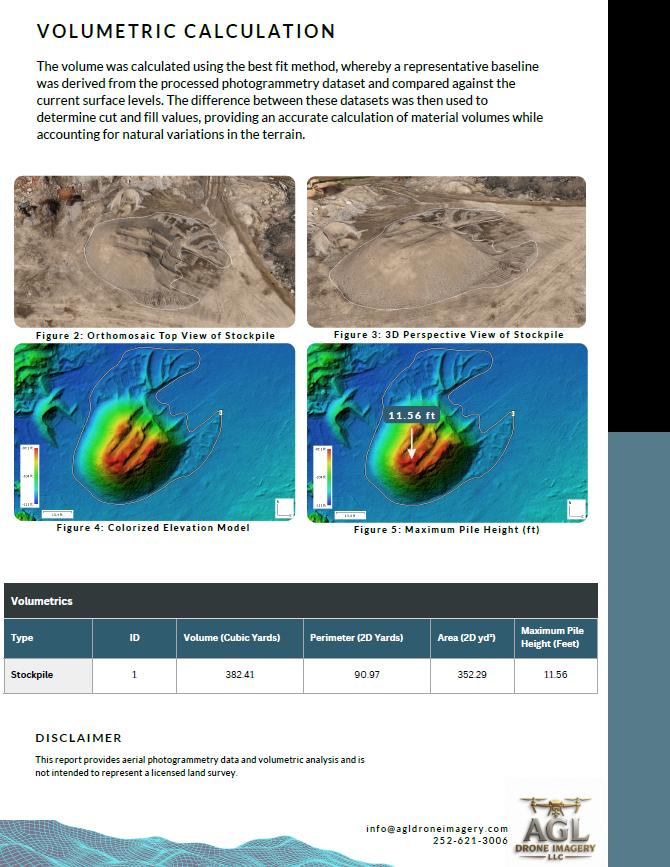Screen dimensions: 670x867
Task: Click the elevation color legend in Figure 5
Action: pyautogui.click(x=323, y=477)
